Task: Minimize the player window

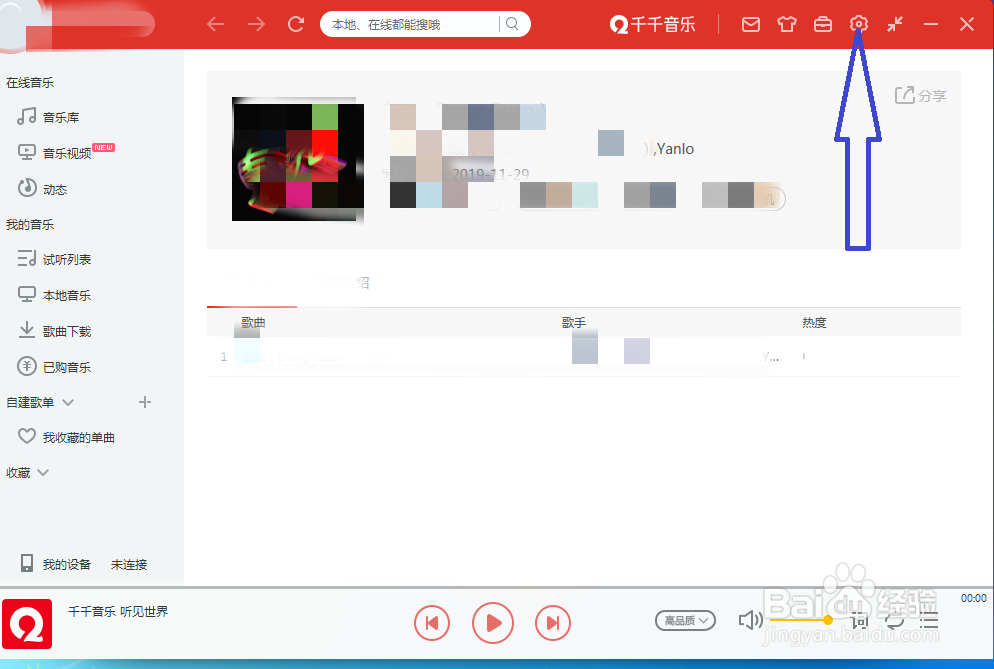Action: pyautogui.click(x=931, y=25)
